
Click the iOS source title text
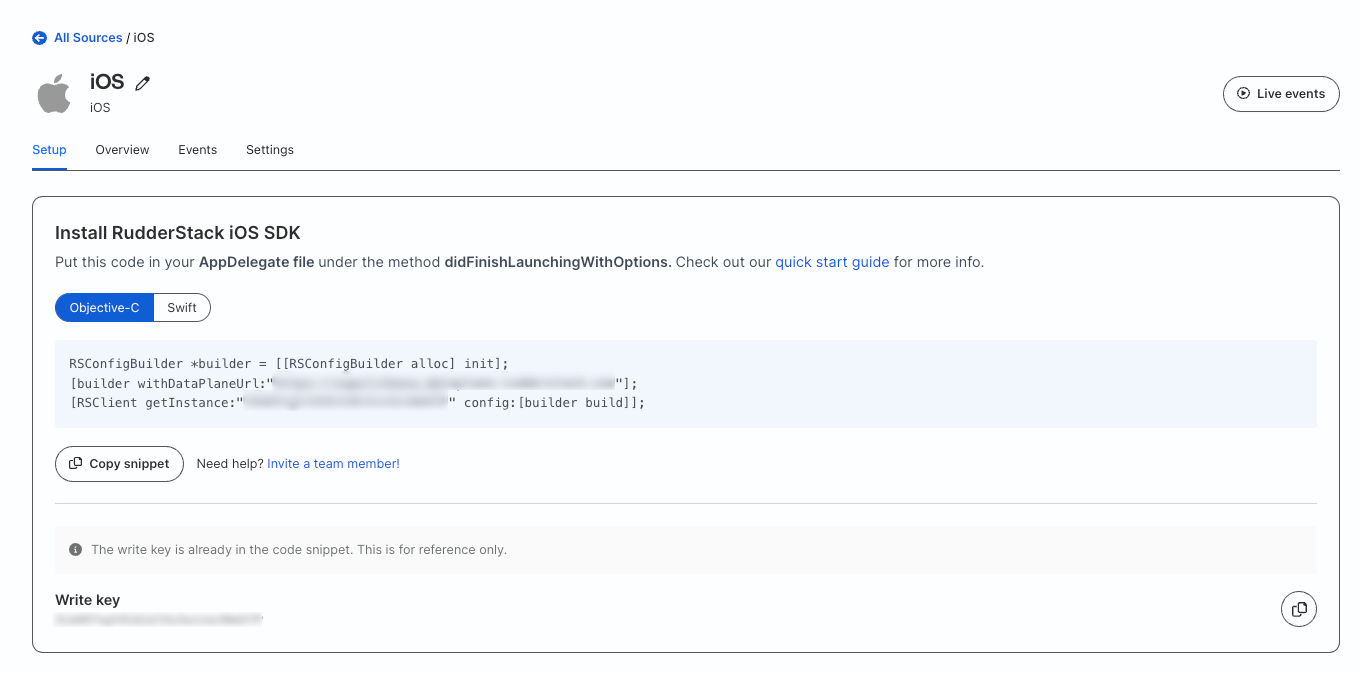click(107, 83)
